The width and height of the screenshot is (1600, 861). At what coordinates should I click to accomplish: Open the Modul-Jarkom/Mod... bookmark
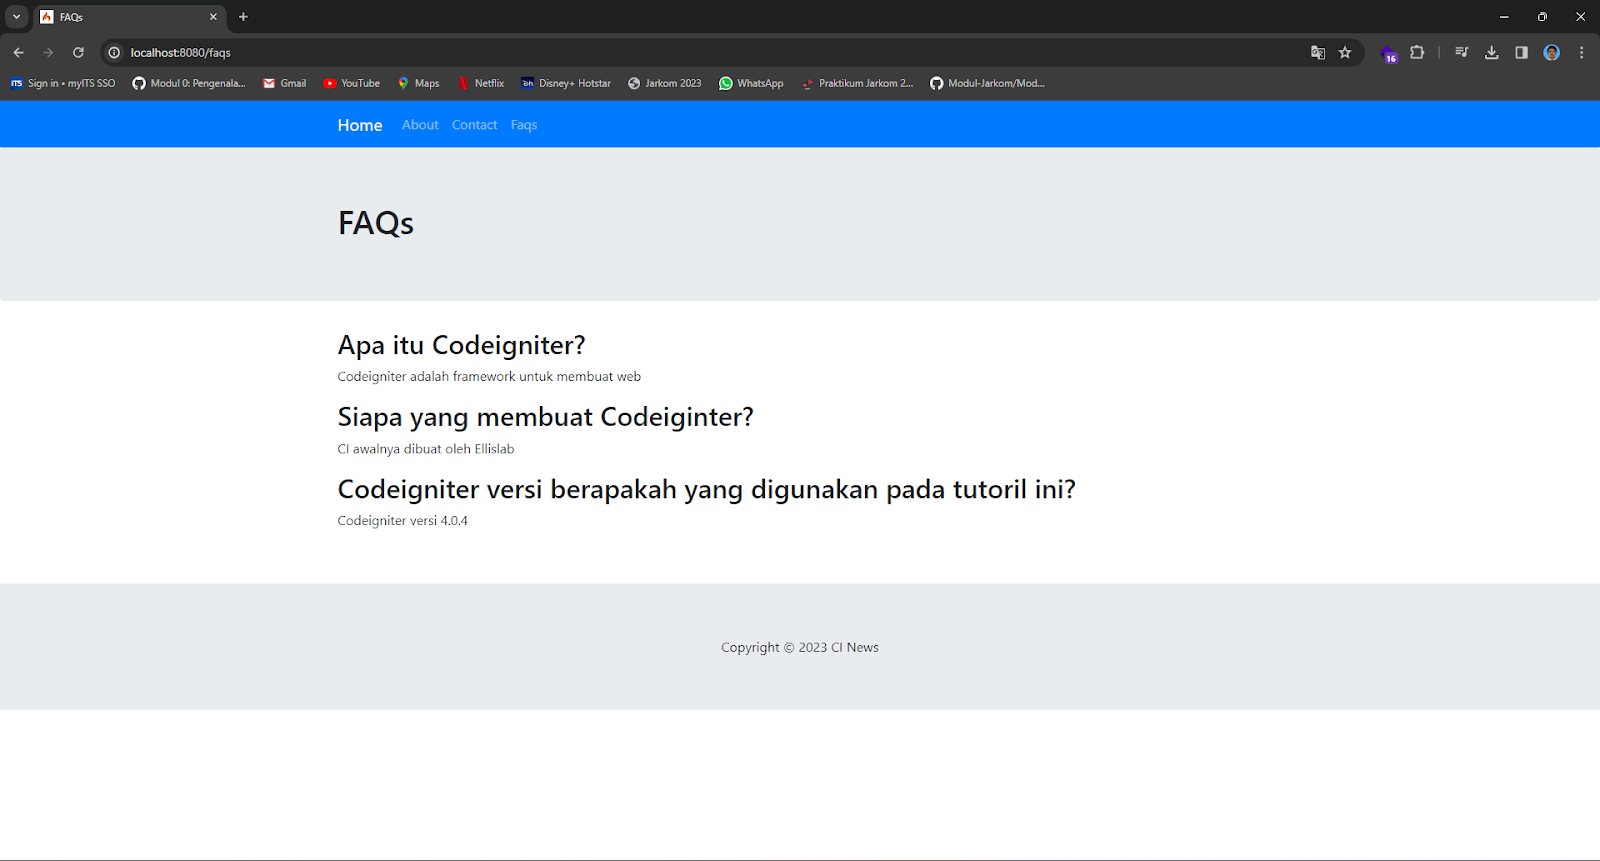[987, 83]
